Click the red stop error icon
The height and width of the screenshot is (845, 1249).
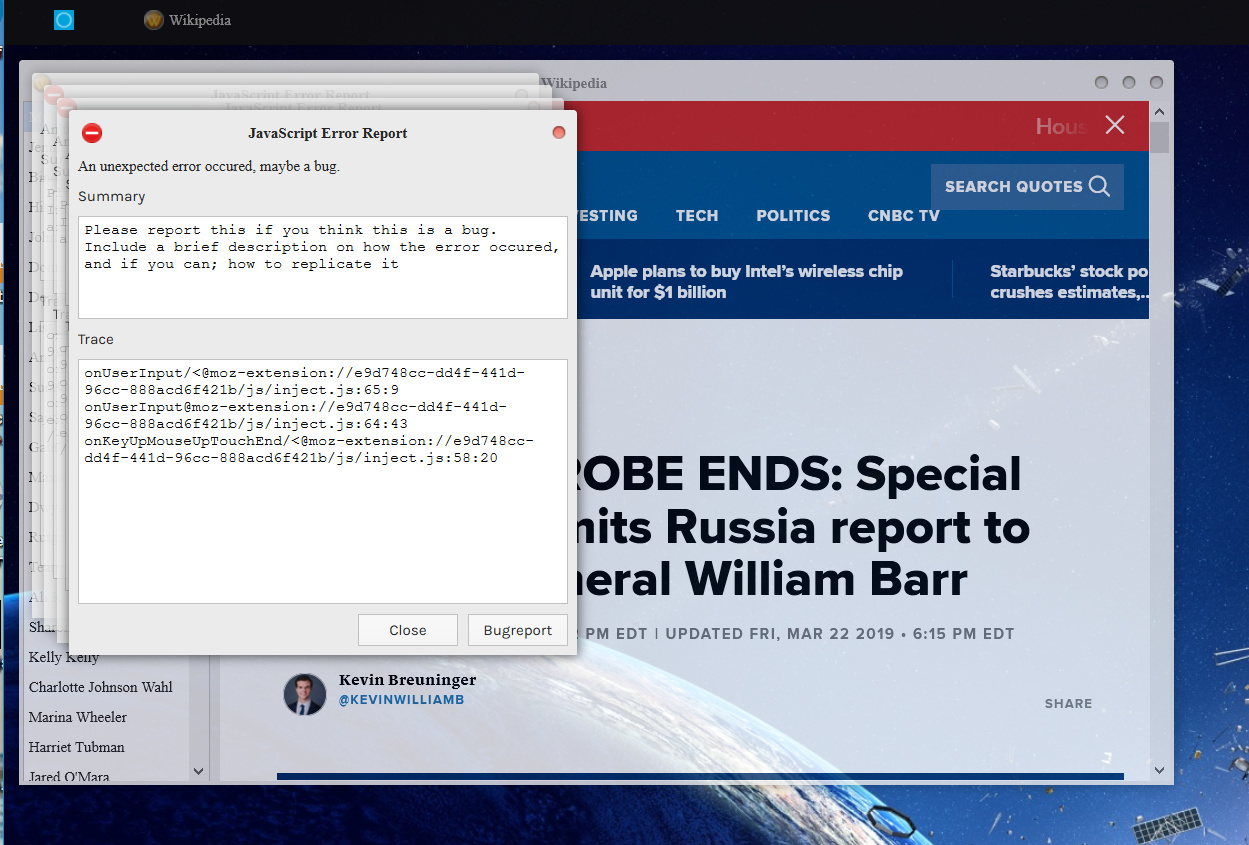[x=92, y=133]
